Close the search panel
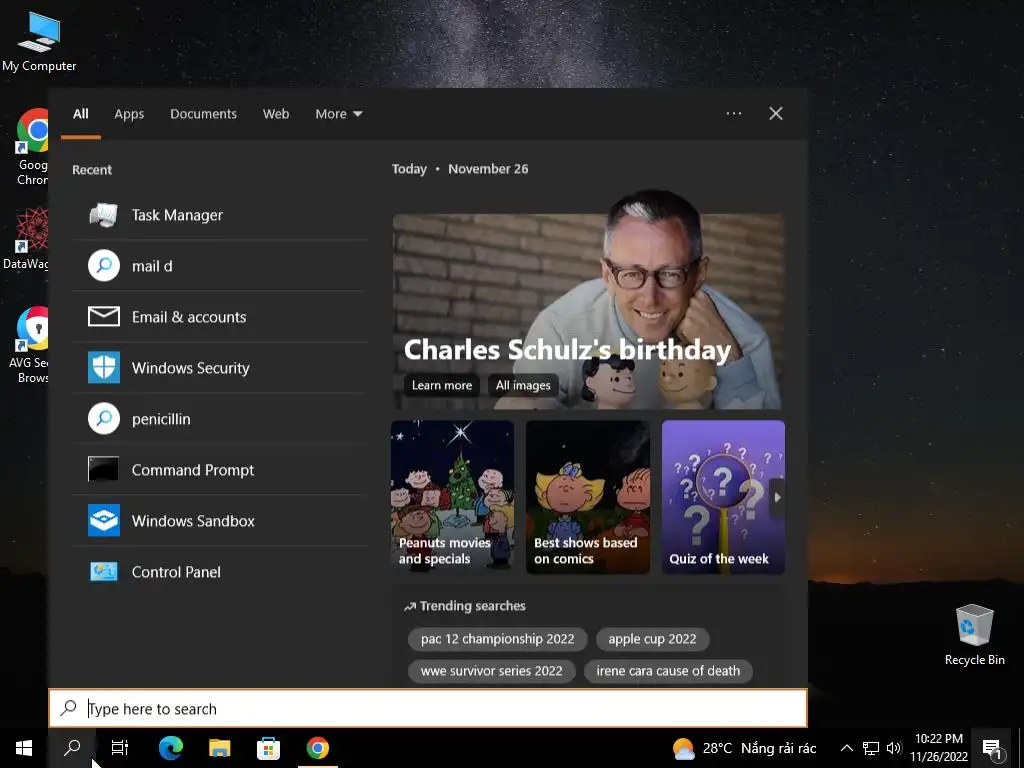1024x768 pixels. [x=776, y=114]
